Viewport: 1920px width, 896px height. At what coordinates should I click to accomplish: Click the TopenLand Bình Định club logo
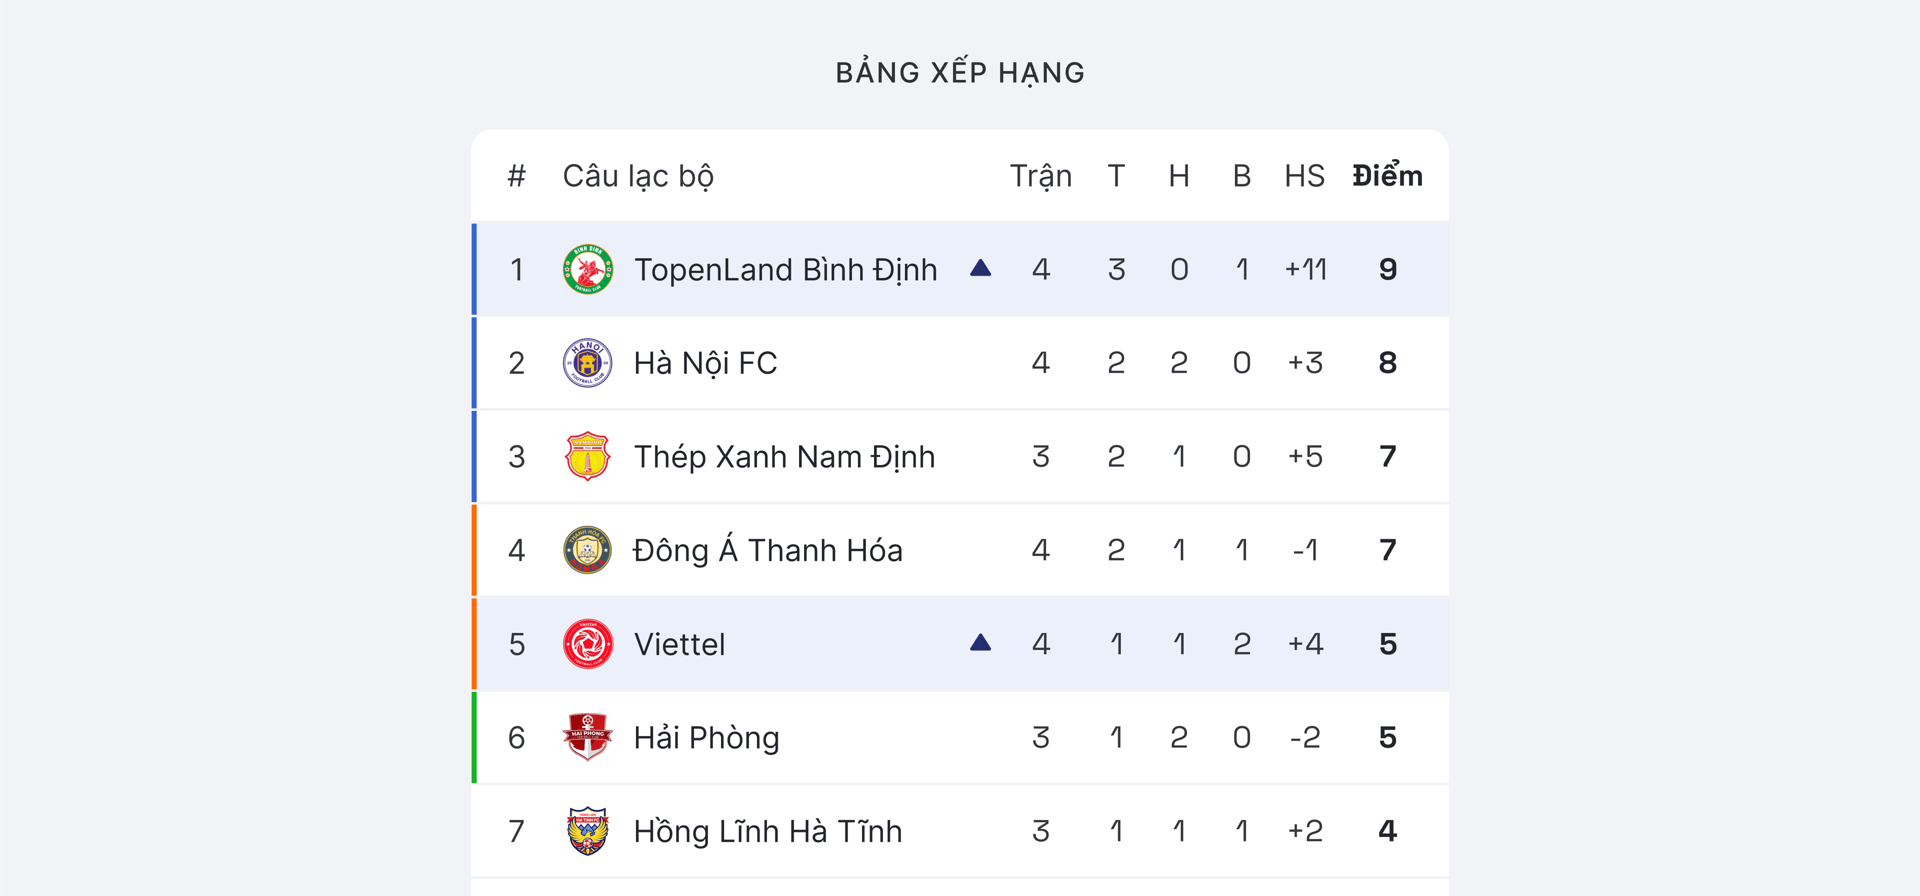click(x=587, y=270)
